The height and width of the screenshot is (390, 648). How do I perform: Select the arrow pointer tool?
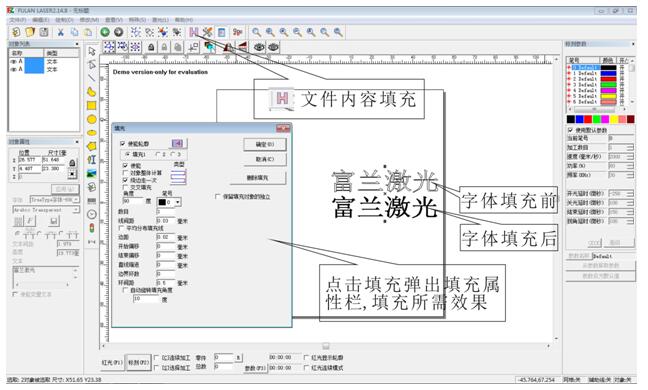click(92, 51)
